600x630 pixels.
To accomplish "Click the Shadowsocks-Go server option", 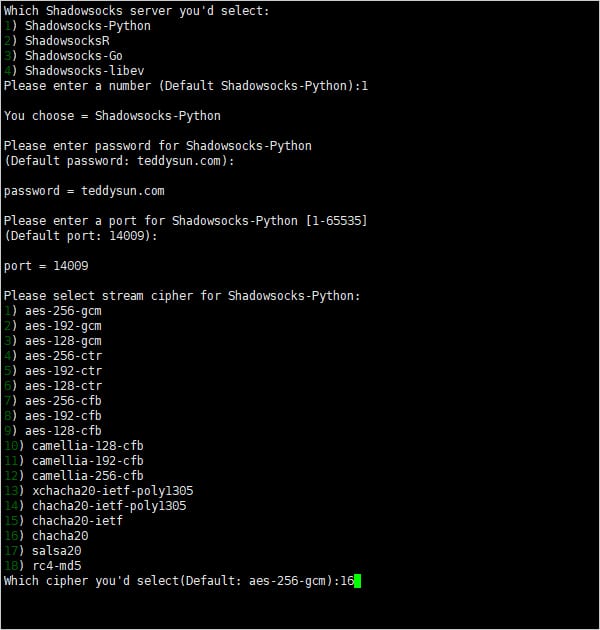I will pyautogui.click(x=73, y=56).
